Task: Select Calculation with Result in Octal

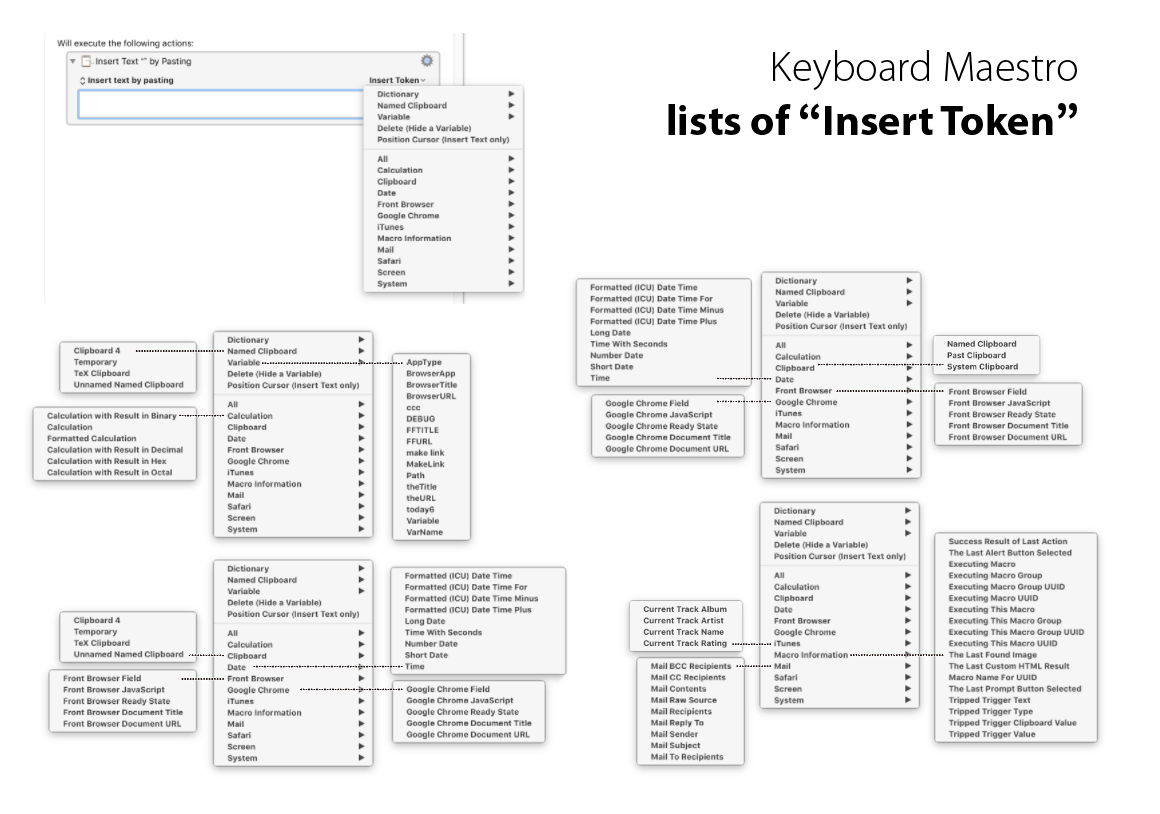Action: 109,472
